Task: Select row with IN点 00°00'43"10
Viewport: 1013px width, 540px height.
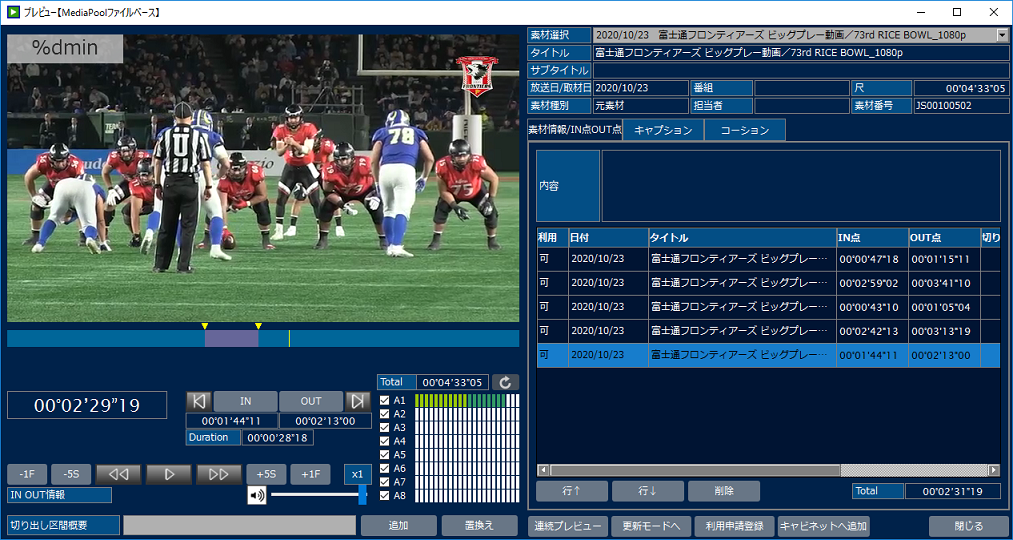Action: [x=769, y=307]
